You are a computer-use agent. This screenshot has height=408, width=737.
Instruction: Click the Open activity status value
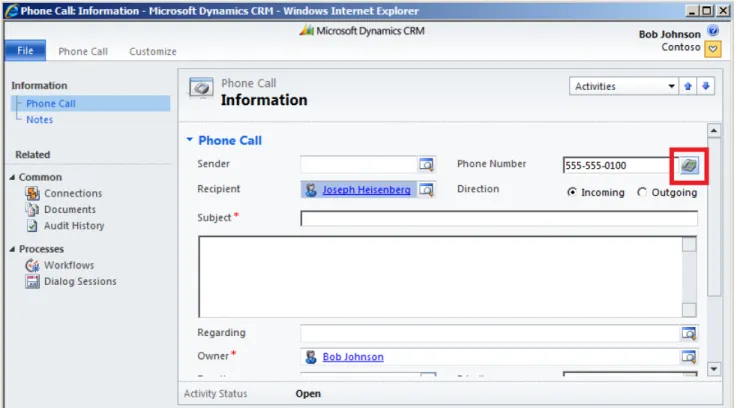[x=308, y=393]
